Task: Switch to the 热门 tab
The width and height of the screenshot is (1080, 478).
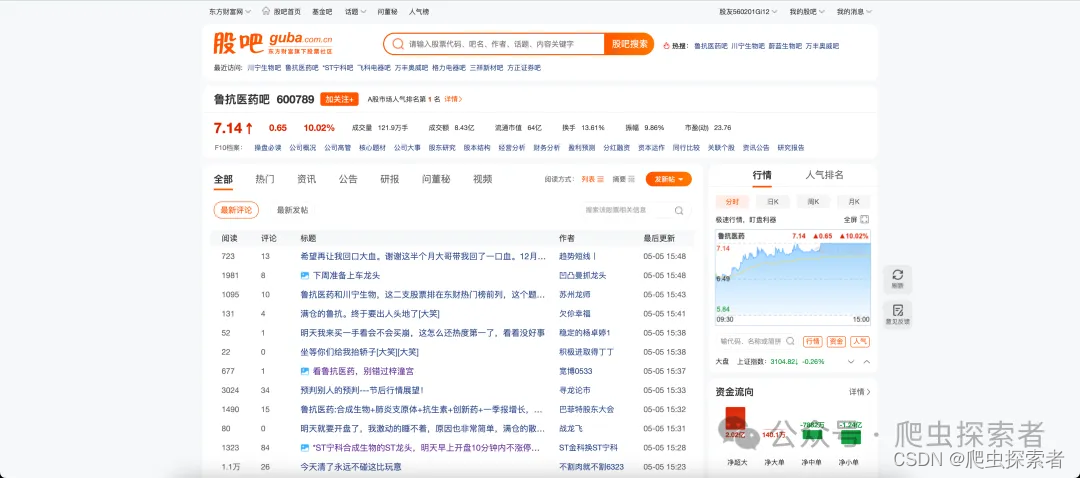Action: point(264,179)
